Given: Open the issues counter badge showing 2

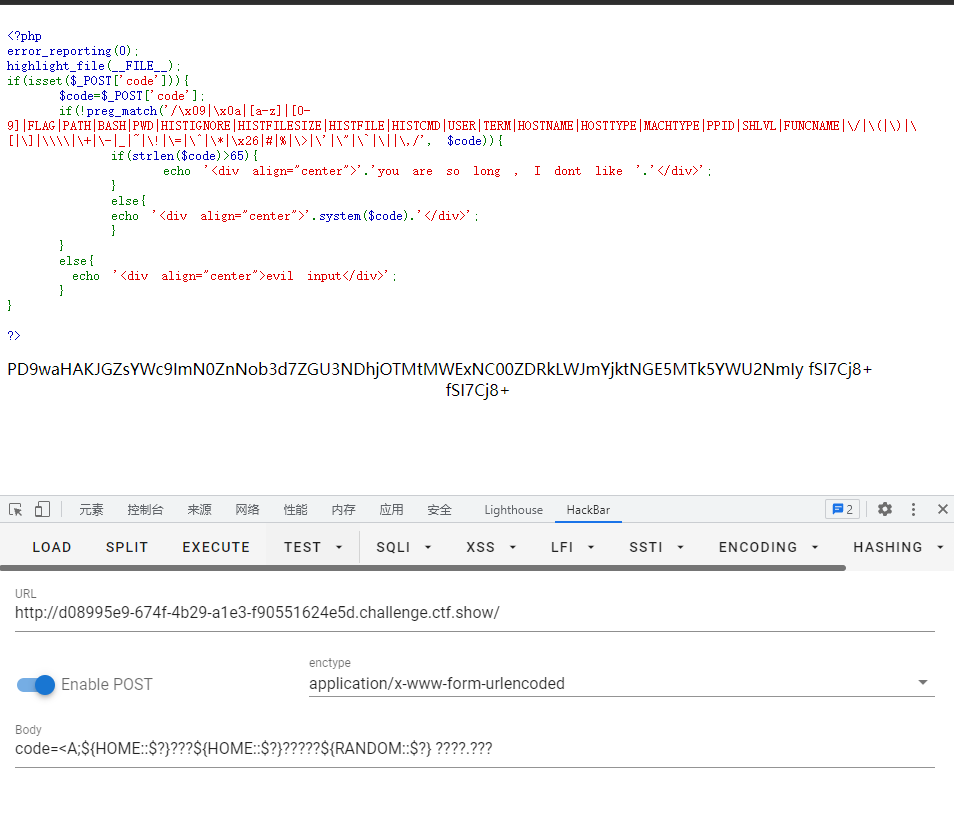Looking at the screenshot, I should tap(843, 509).
